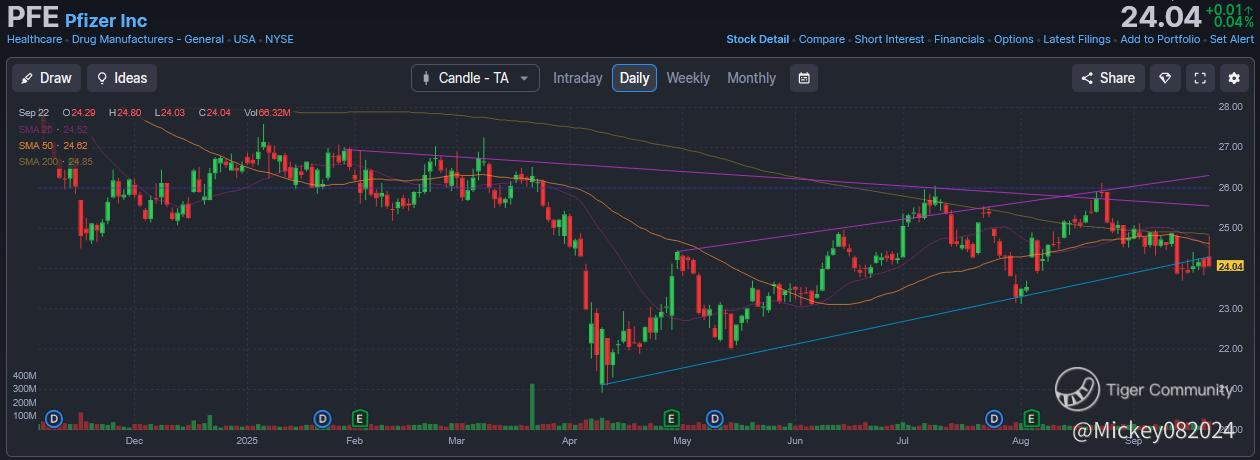This screenshot has height=460, width=1260.
Task: Click the dividend D marker in late January
Action: 322,417
